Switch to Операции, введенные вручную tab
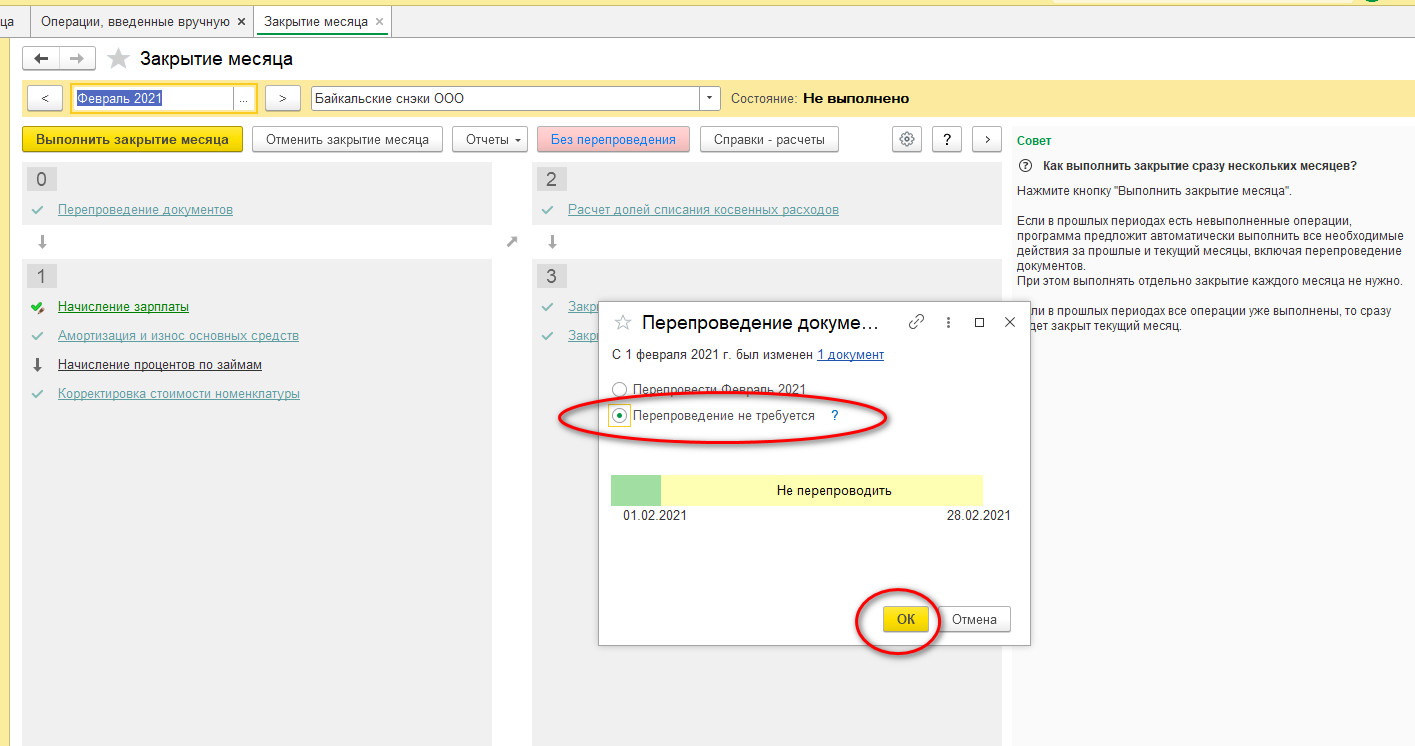Viewport: 1415px width, 746px height. point(135,21)
